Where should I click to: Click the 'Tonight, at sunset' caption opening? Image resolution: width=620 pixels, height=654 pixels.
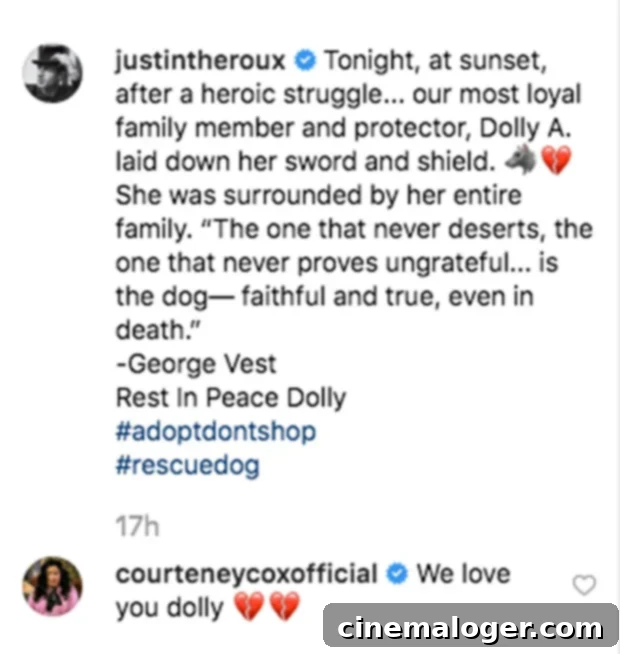click(x=435, y=61)
